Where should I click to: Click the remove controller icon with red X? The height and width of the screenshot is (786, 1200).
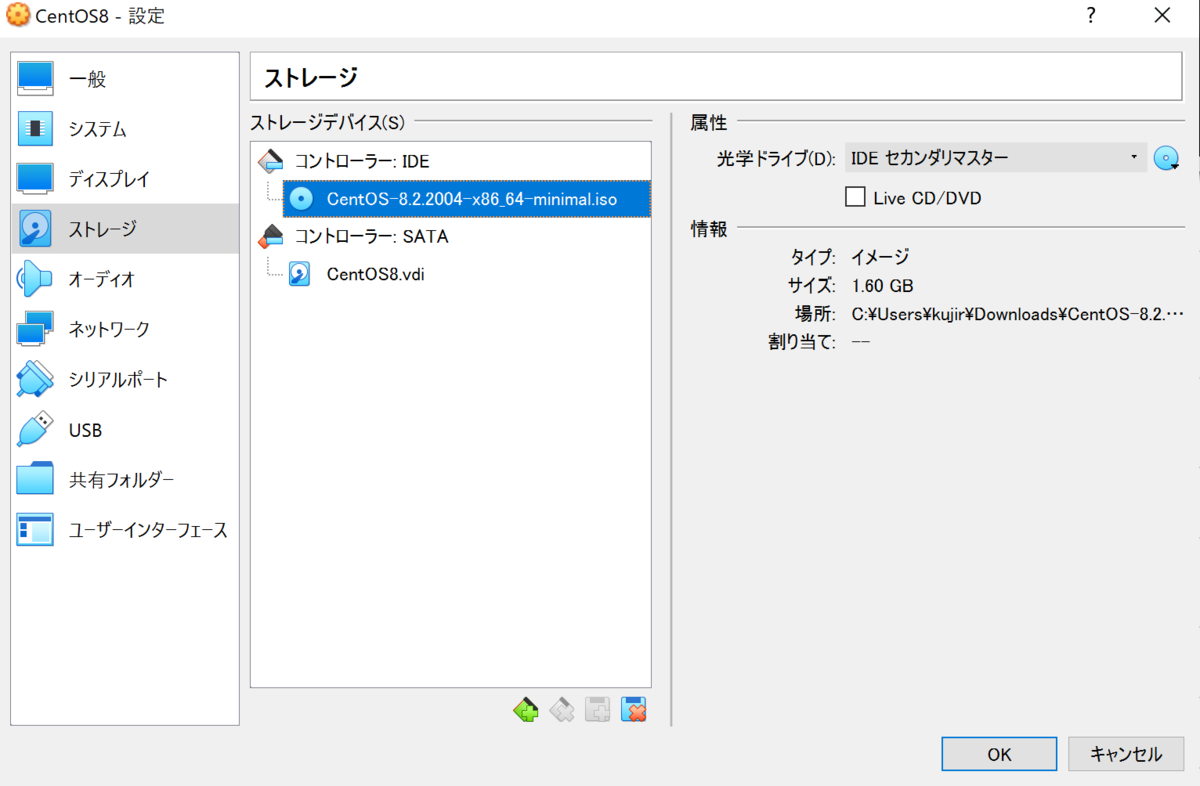634,709
